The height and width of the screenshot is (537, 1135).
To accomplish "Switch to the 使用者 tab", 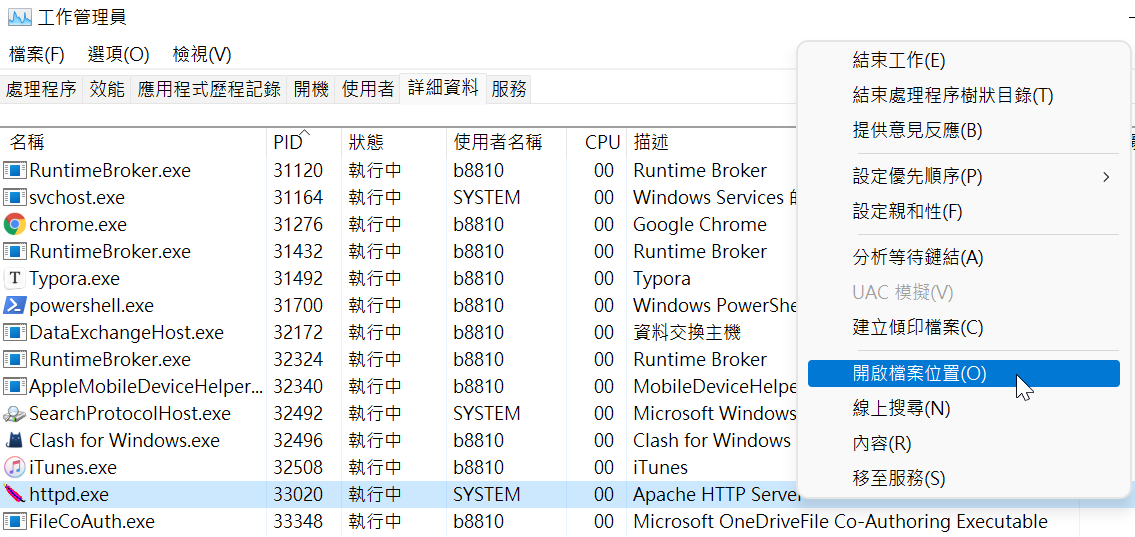I will [x=368, y=90].
